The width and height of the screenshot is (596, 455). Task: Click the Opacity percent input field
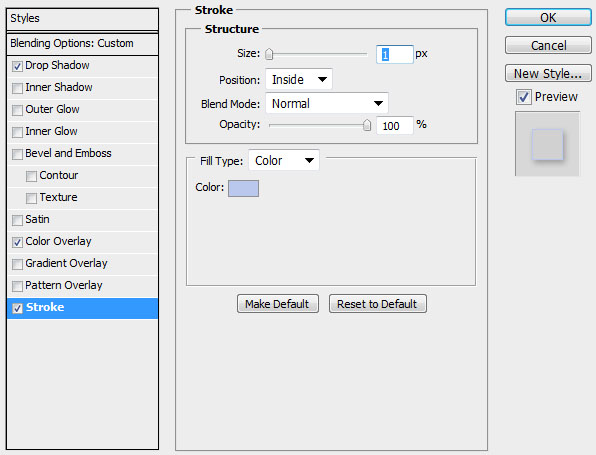click(395, 125)
